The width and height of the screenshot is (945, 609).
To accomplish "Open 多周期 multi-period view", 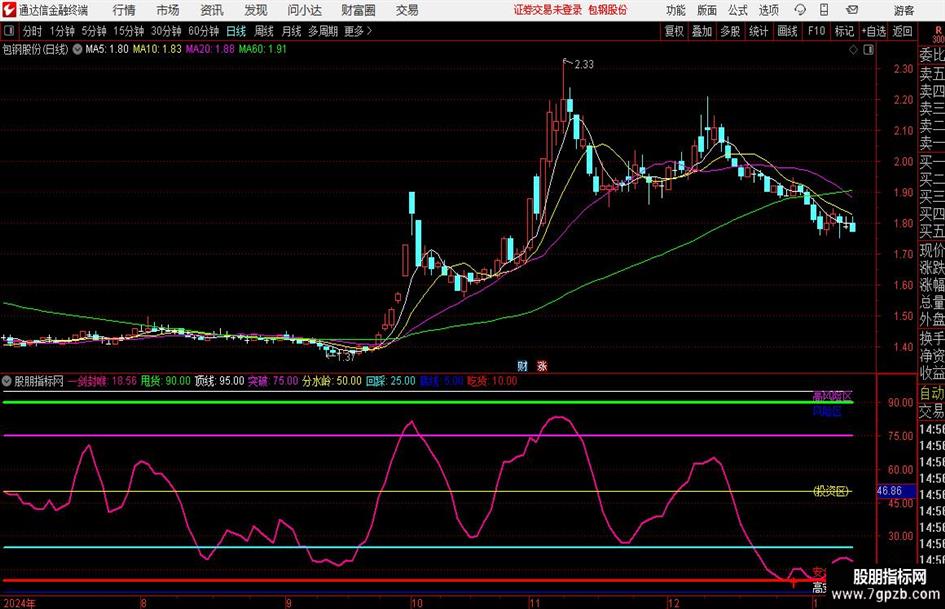I will (323, 31).
